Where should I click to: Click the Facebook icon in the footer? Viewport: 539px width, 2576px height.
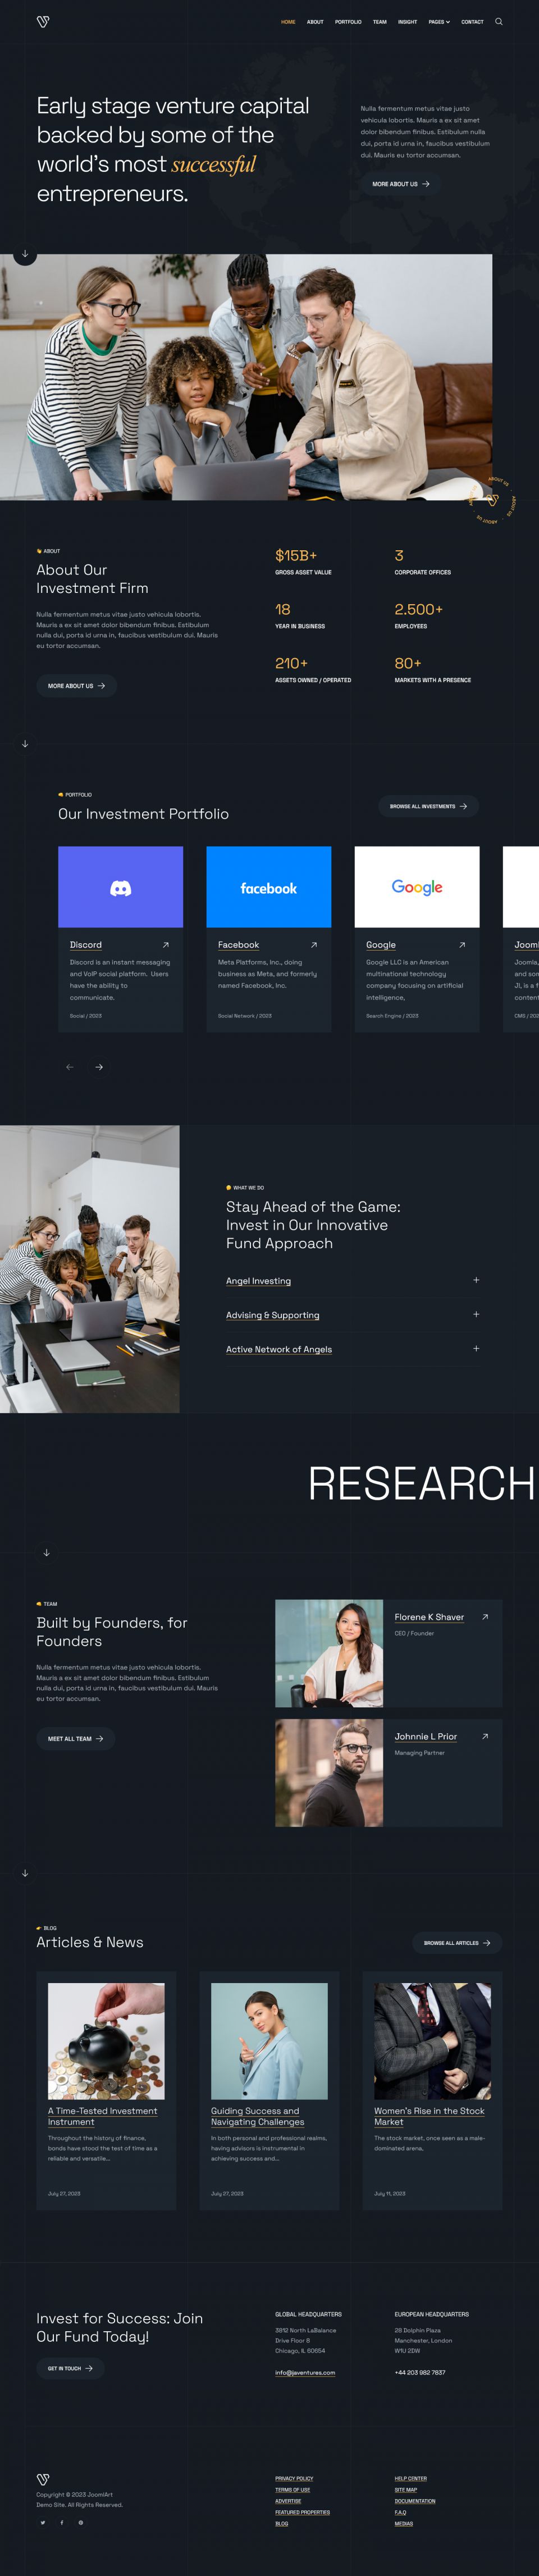pyautogui.click(x=62, y=2522)
